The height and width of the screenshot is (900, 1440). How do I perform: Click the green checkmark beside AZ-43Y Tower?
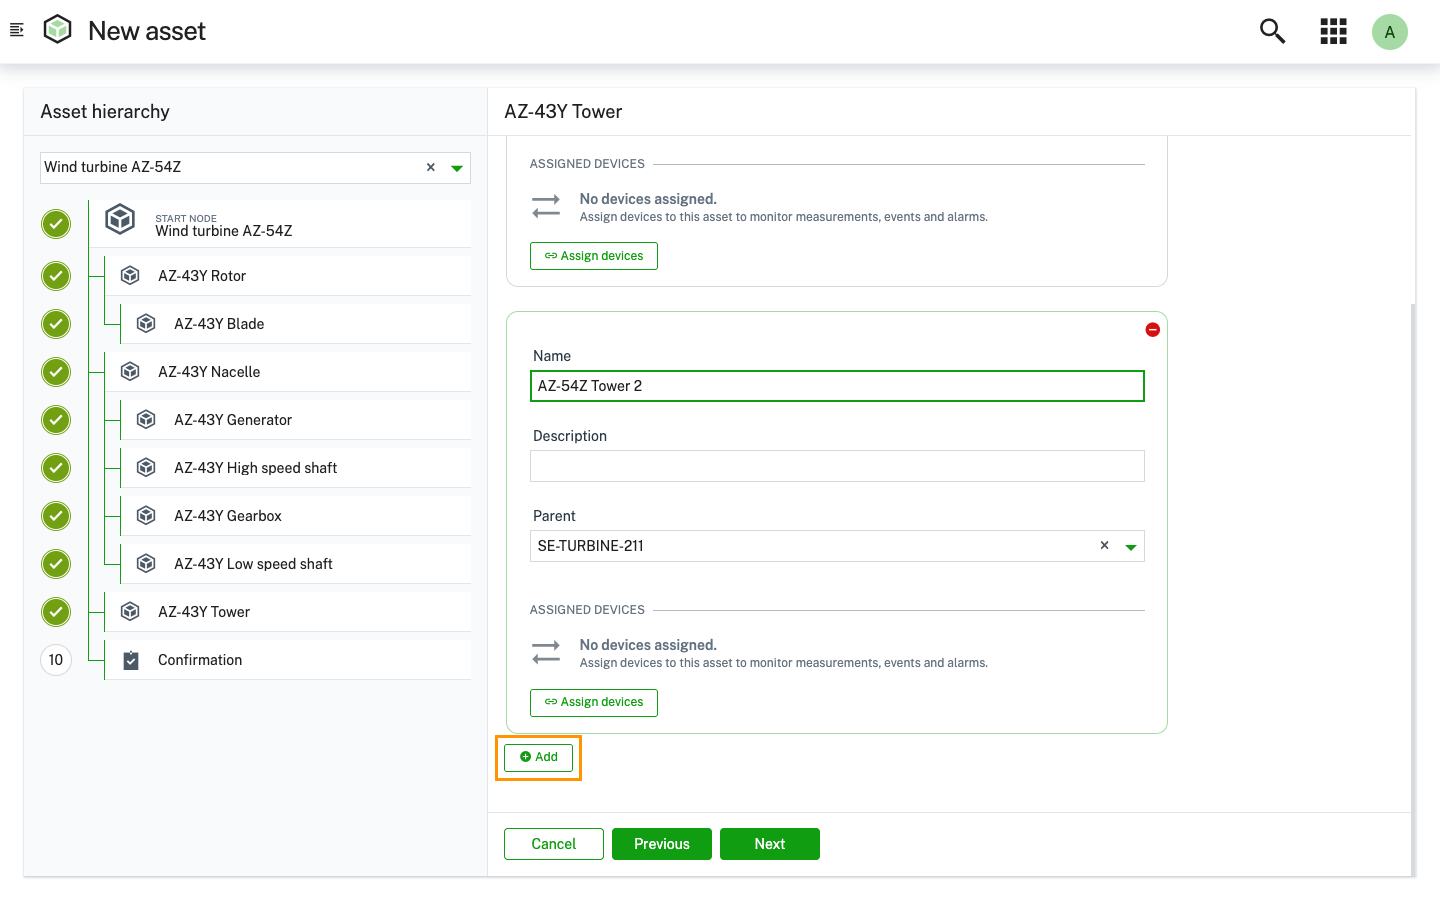click(x=56, y=612)
